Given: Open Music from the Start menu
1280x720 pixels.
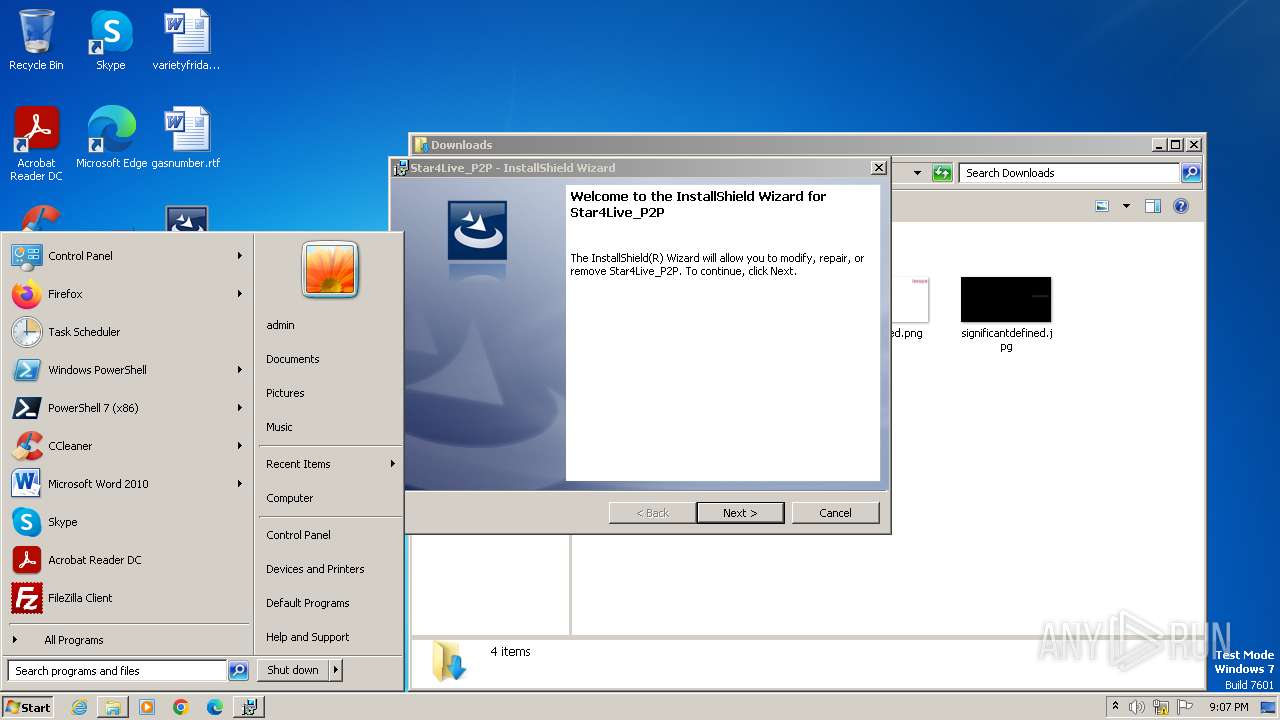Looking at the screenshot, I should pyautogui.click(x=330, y=427).
